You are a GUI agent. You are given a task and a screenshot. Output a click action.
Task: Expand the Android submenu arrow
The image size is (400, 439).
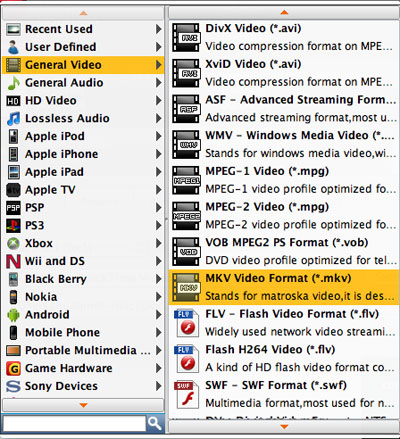click(159, 315)
